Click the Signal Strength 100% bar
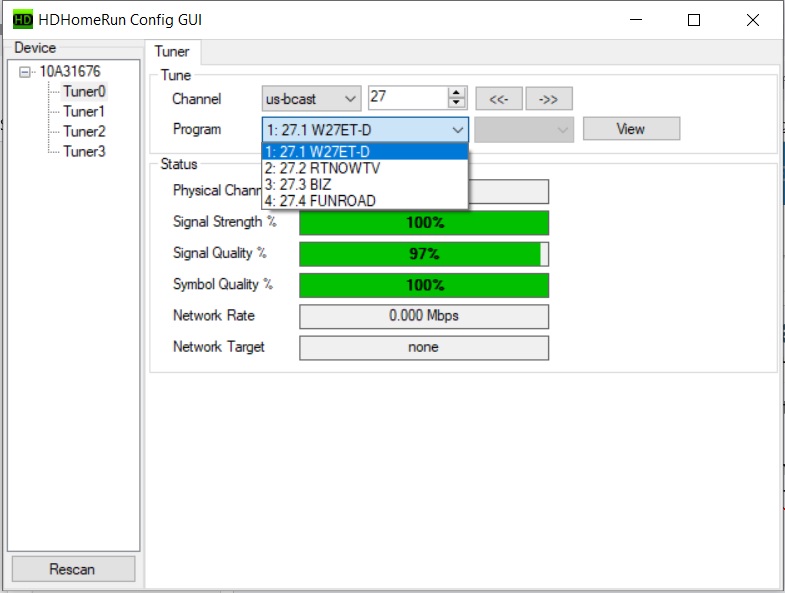 (x=424, y=223)
